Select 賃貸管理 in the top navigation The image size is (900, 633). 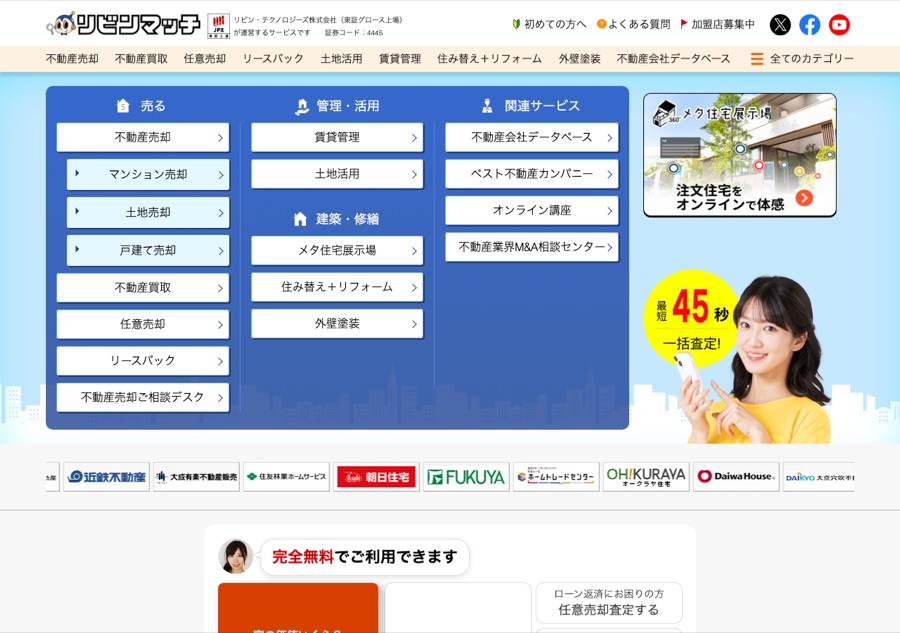400,59
